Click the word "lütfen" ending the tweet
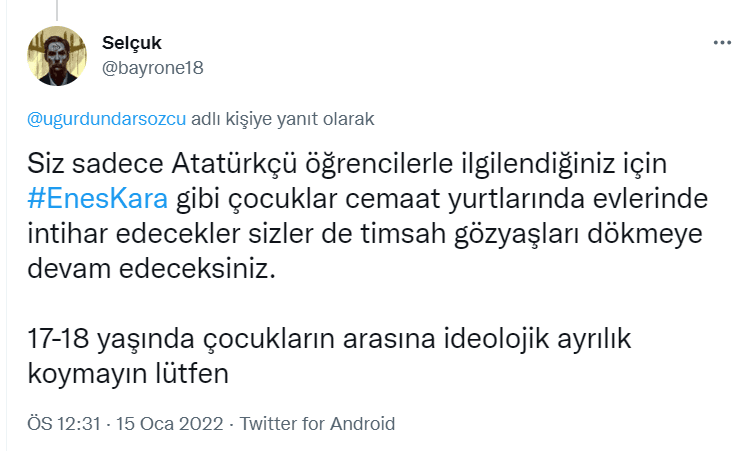 point(198,374)
